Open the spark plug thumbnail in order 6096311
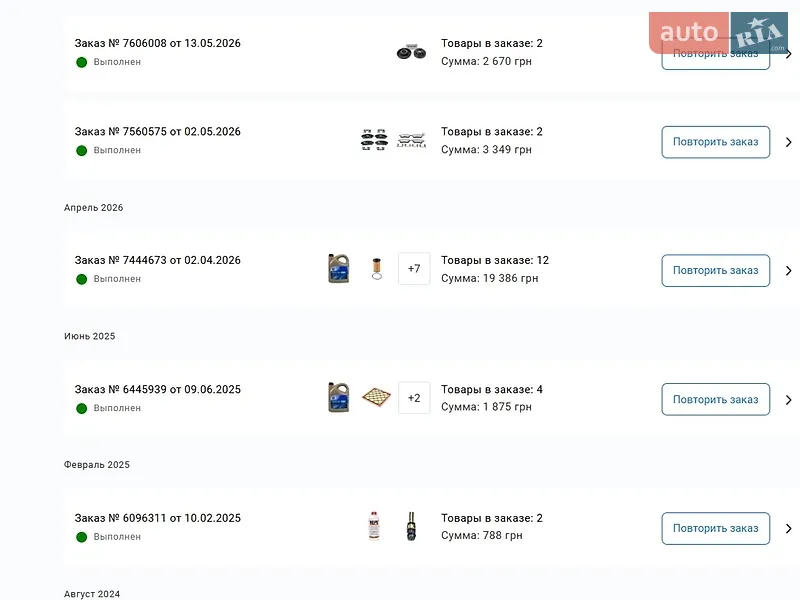 coord(411,526)
